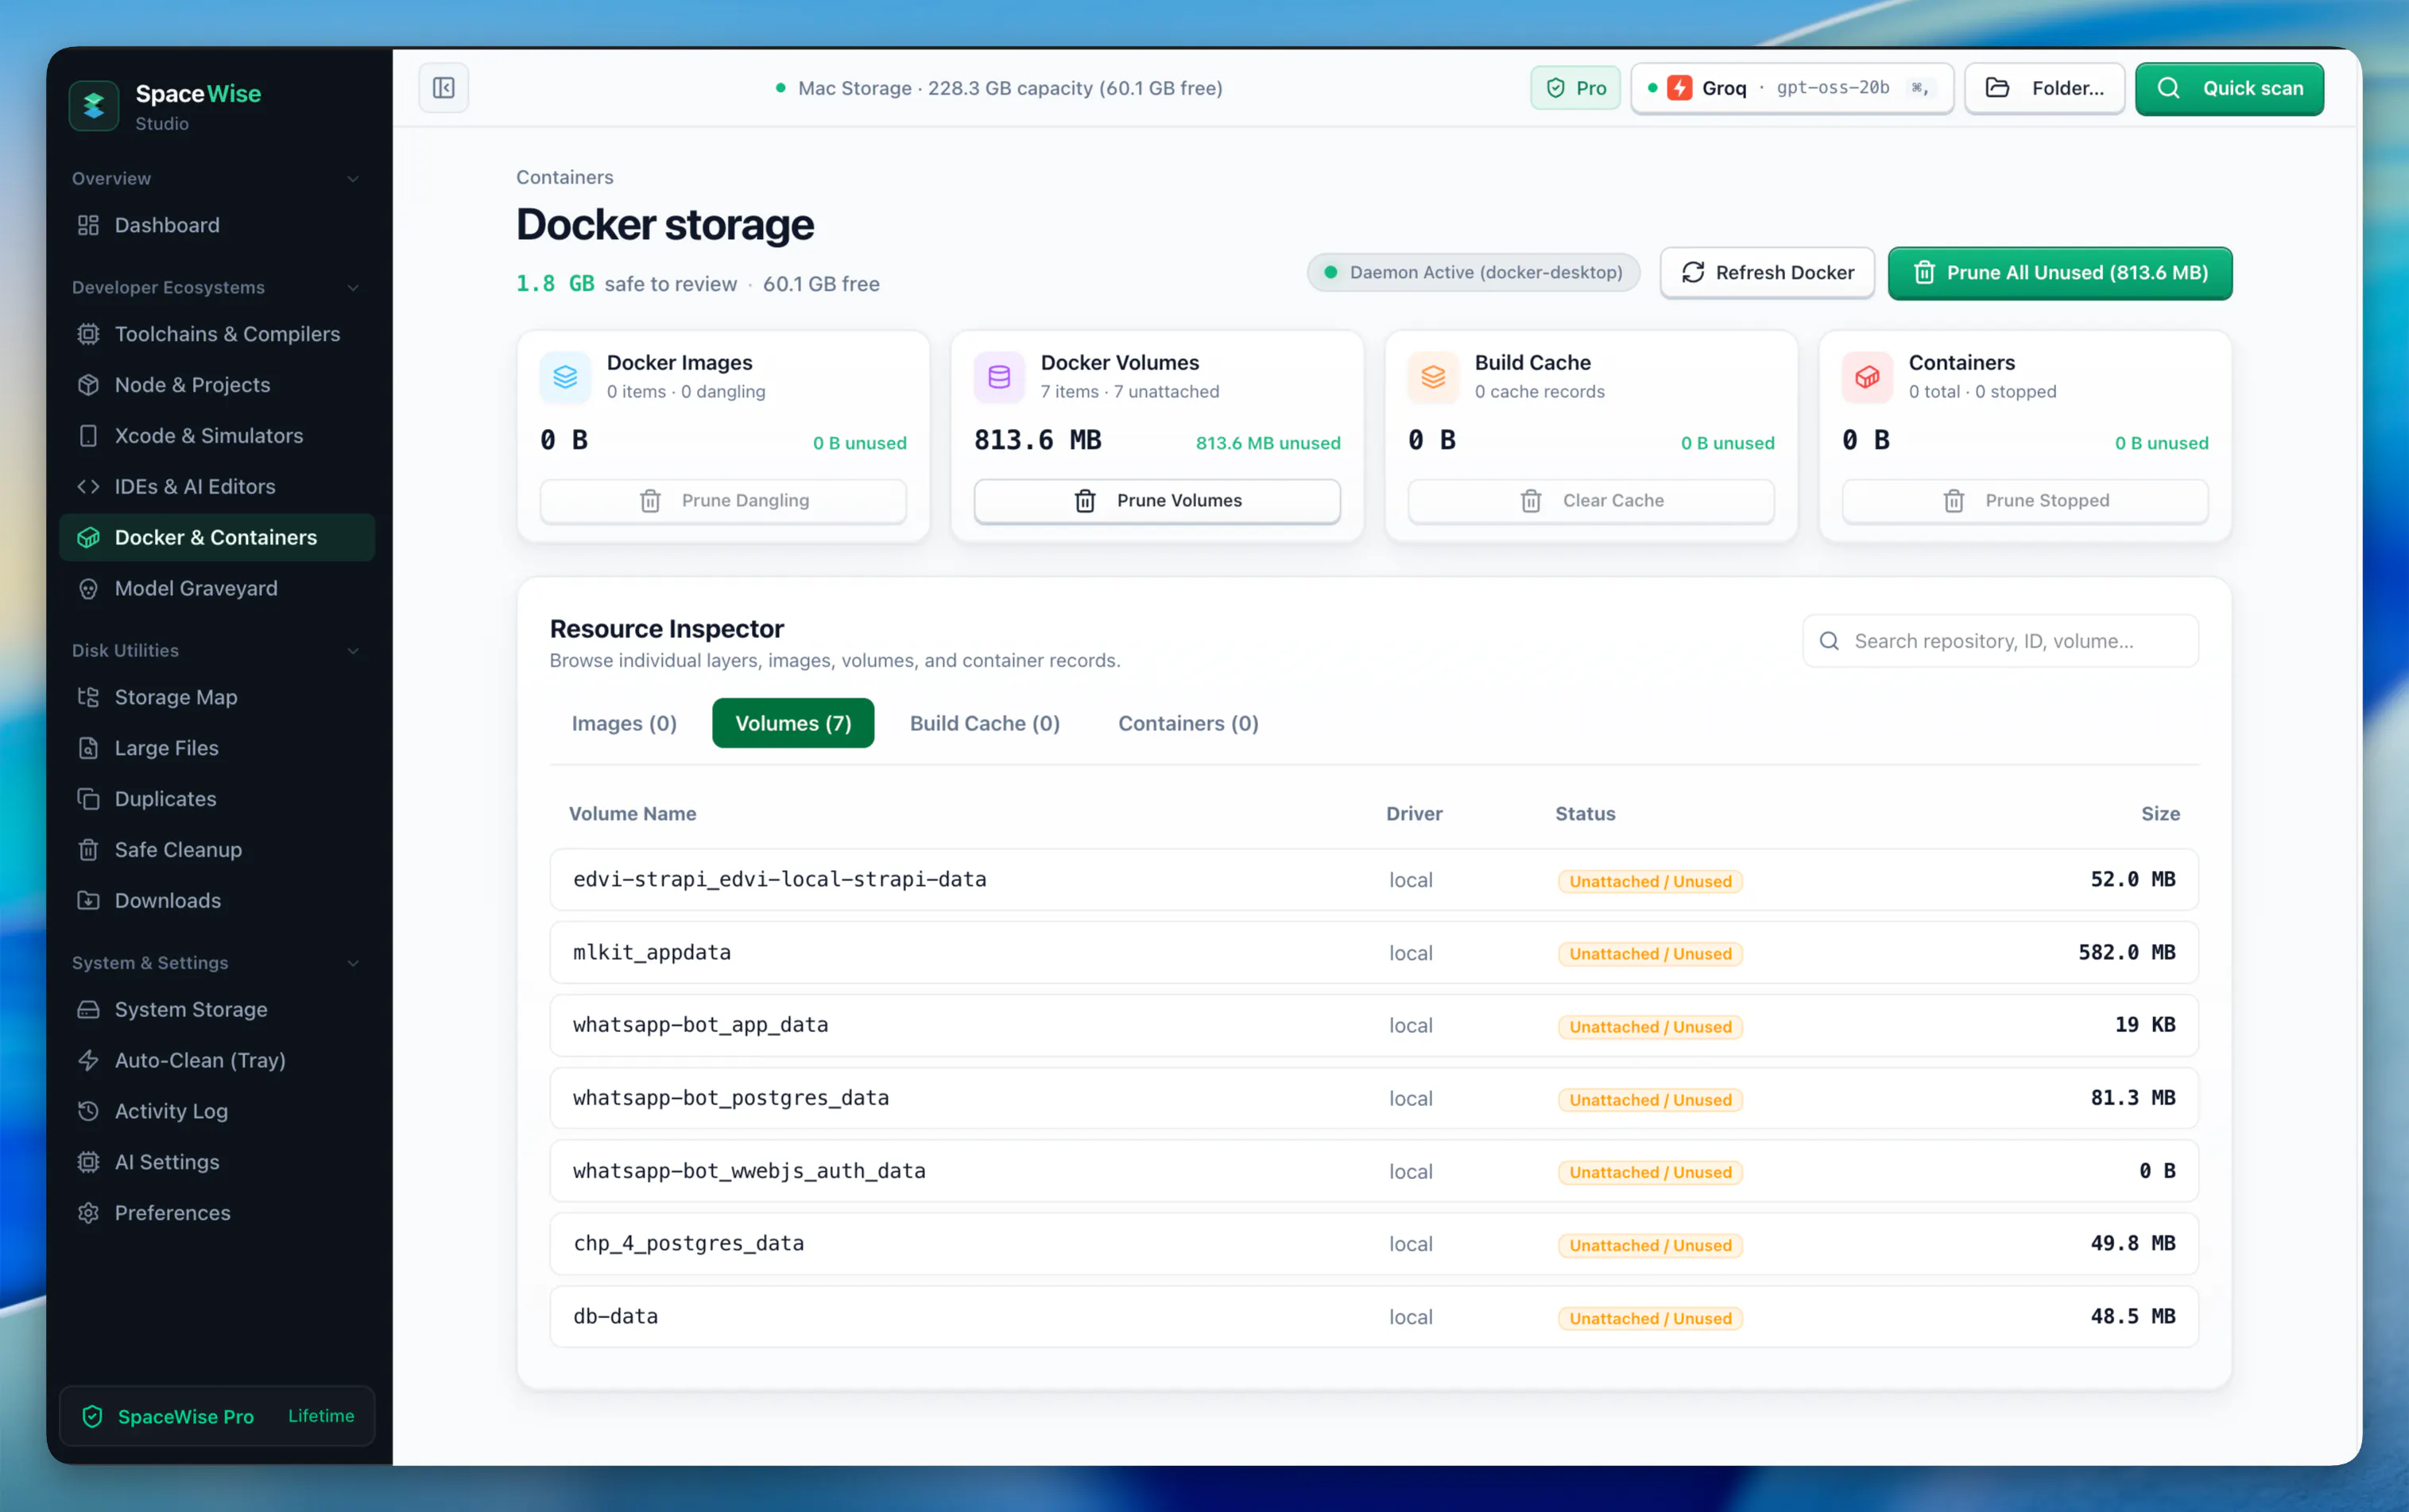The width and height of the screenshot is (2409, 1512).
Task: Select the mlkit_appdata volume row
Action: point(1374,952)
